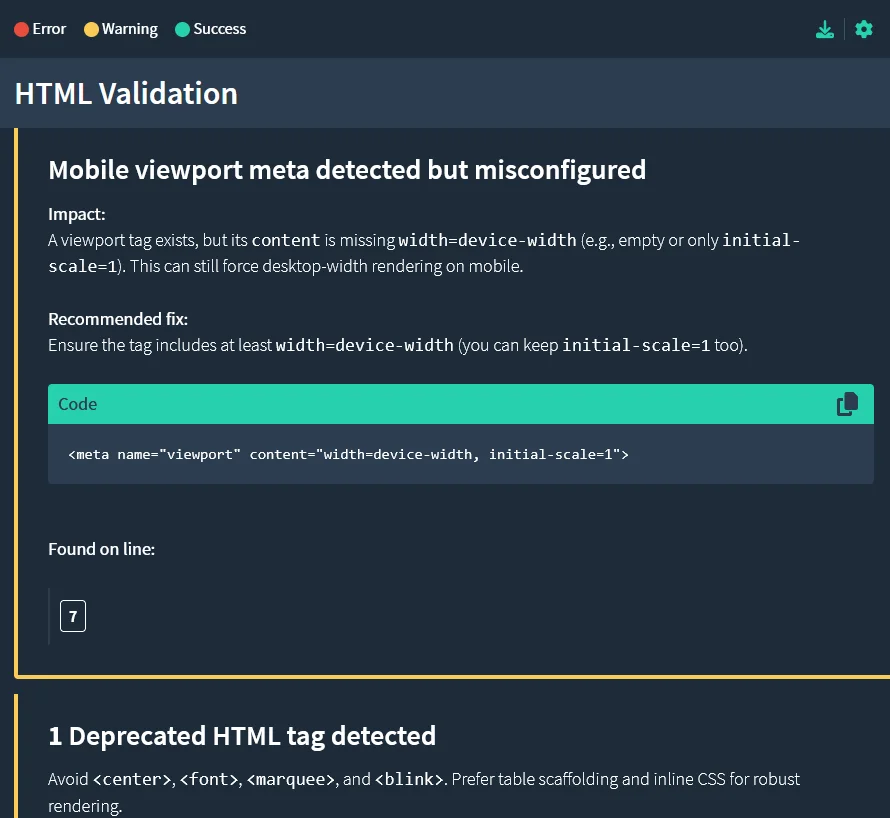890x818 pixels.
Task: Click the Found on line label
Action: [x=101, y=549]
